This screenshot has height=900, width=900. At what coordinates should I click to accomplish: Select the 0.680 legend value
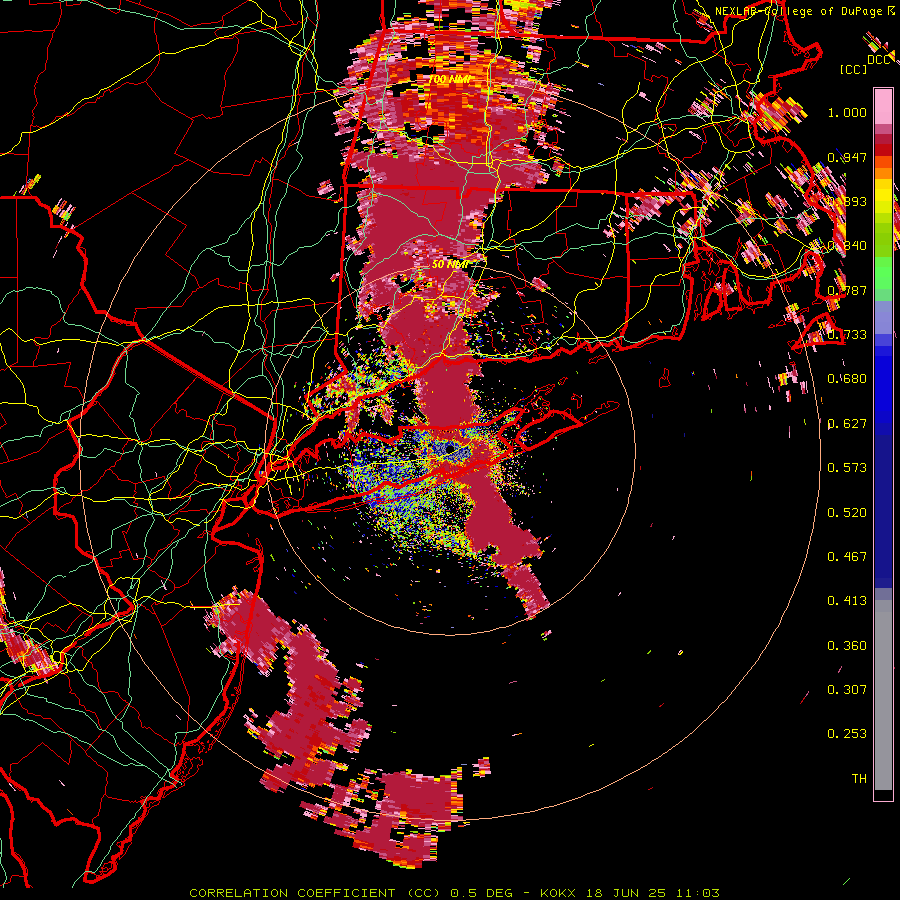(847, 379)
